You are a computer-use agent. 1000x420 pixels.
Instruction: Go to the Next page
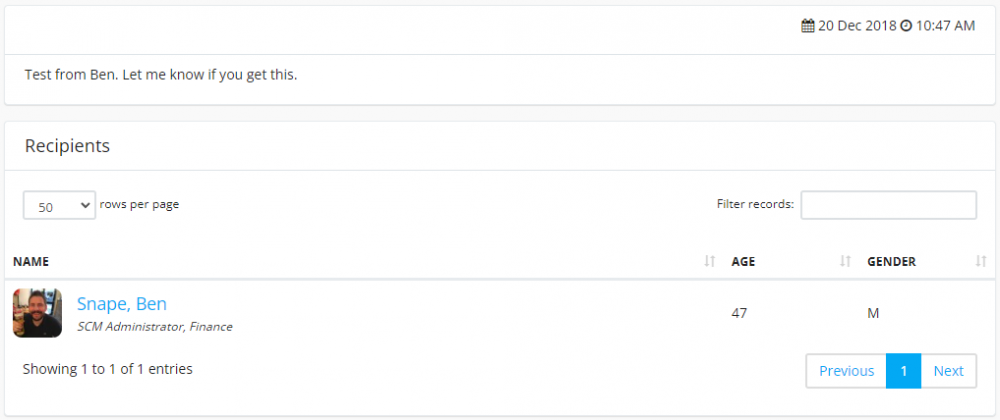pyautogui.click(x=948, y=371)
